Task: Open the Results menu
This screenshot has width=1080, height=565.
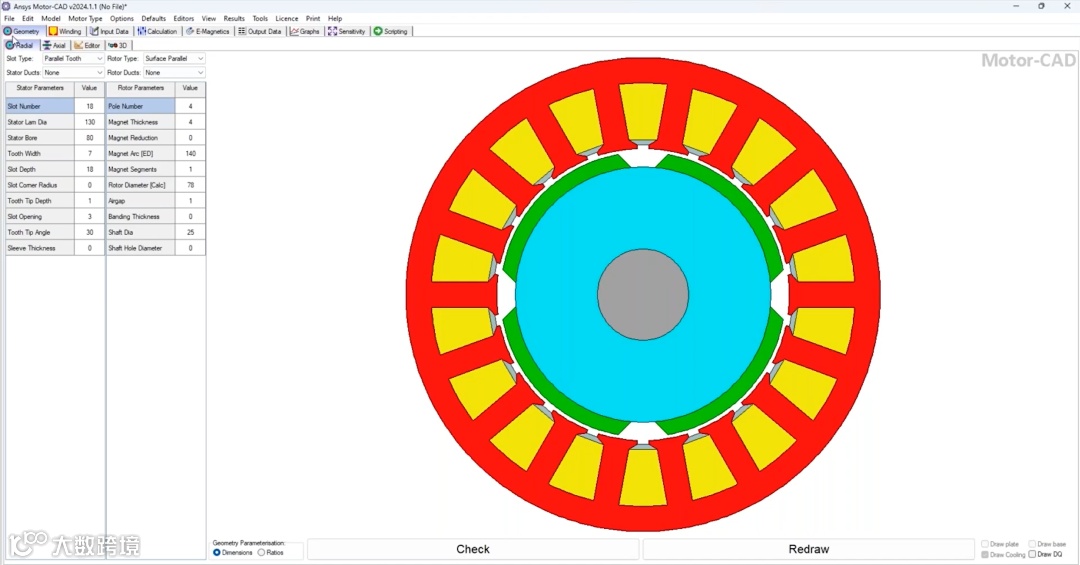Action: 234,19
